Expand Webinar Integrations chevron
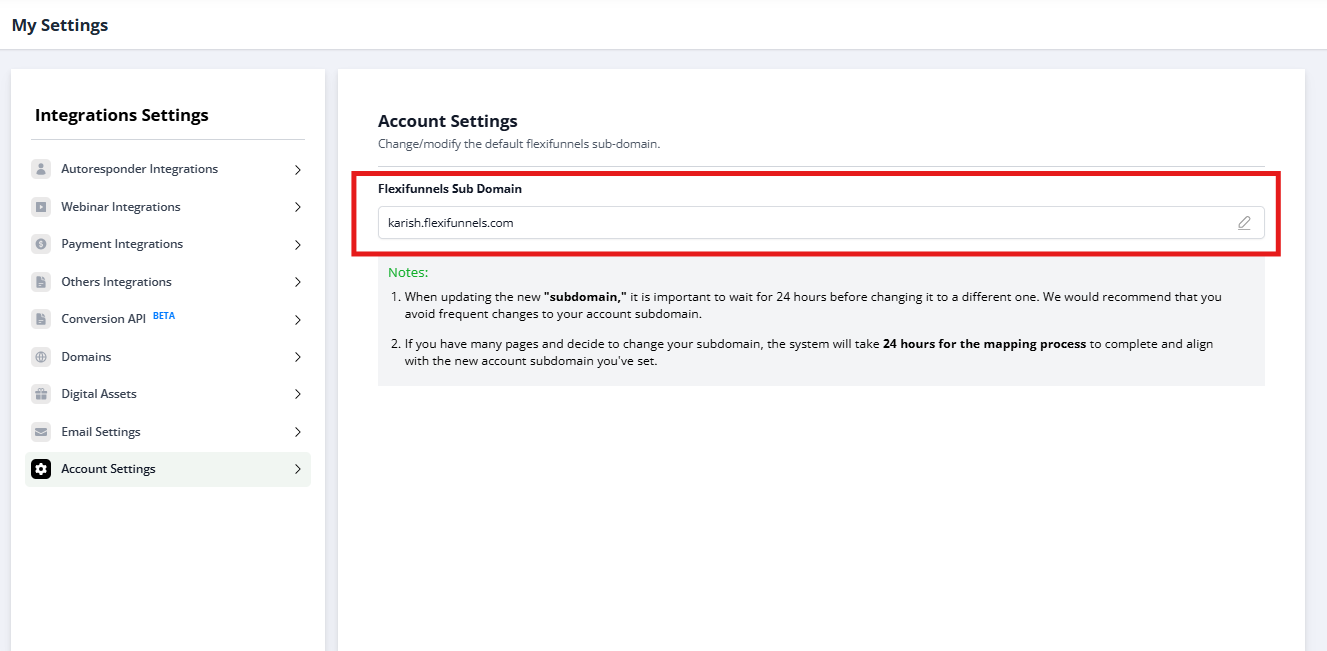 [298, 207]
